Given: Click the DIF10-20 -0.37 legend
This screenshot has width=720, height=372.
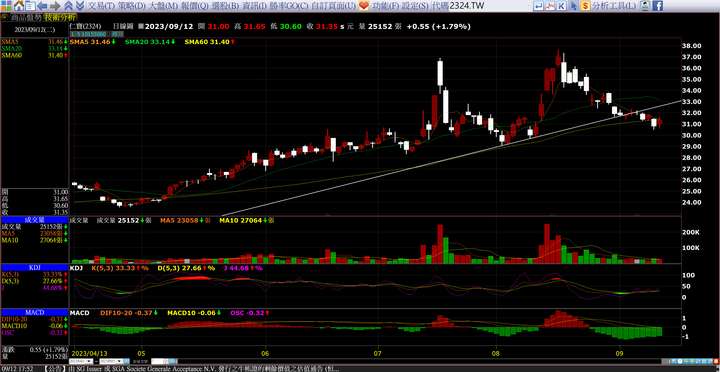Looking at the screenshot, I should (x=129, y=313).
